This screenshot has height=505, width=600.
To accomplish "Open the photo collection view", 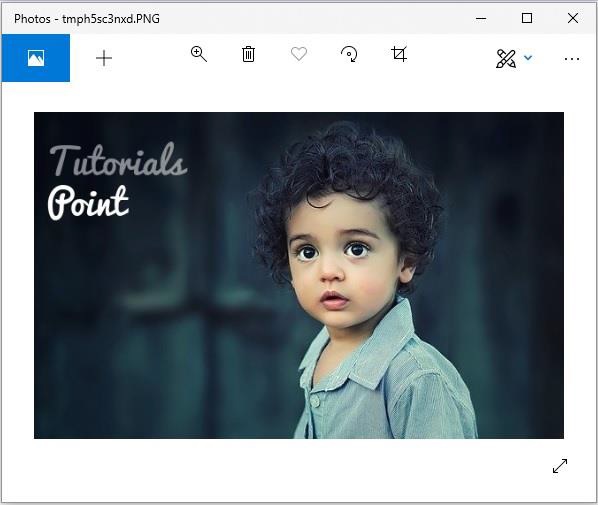I will click(36, 58).
